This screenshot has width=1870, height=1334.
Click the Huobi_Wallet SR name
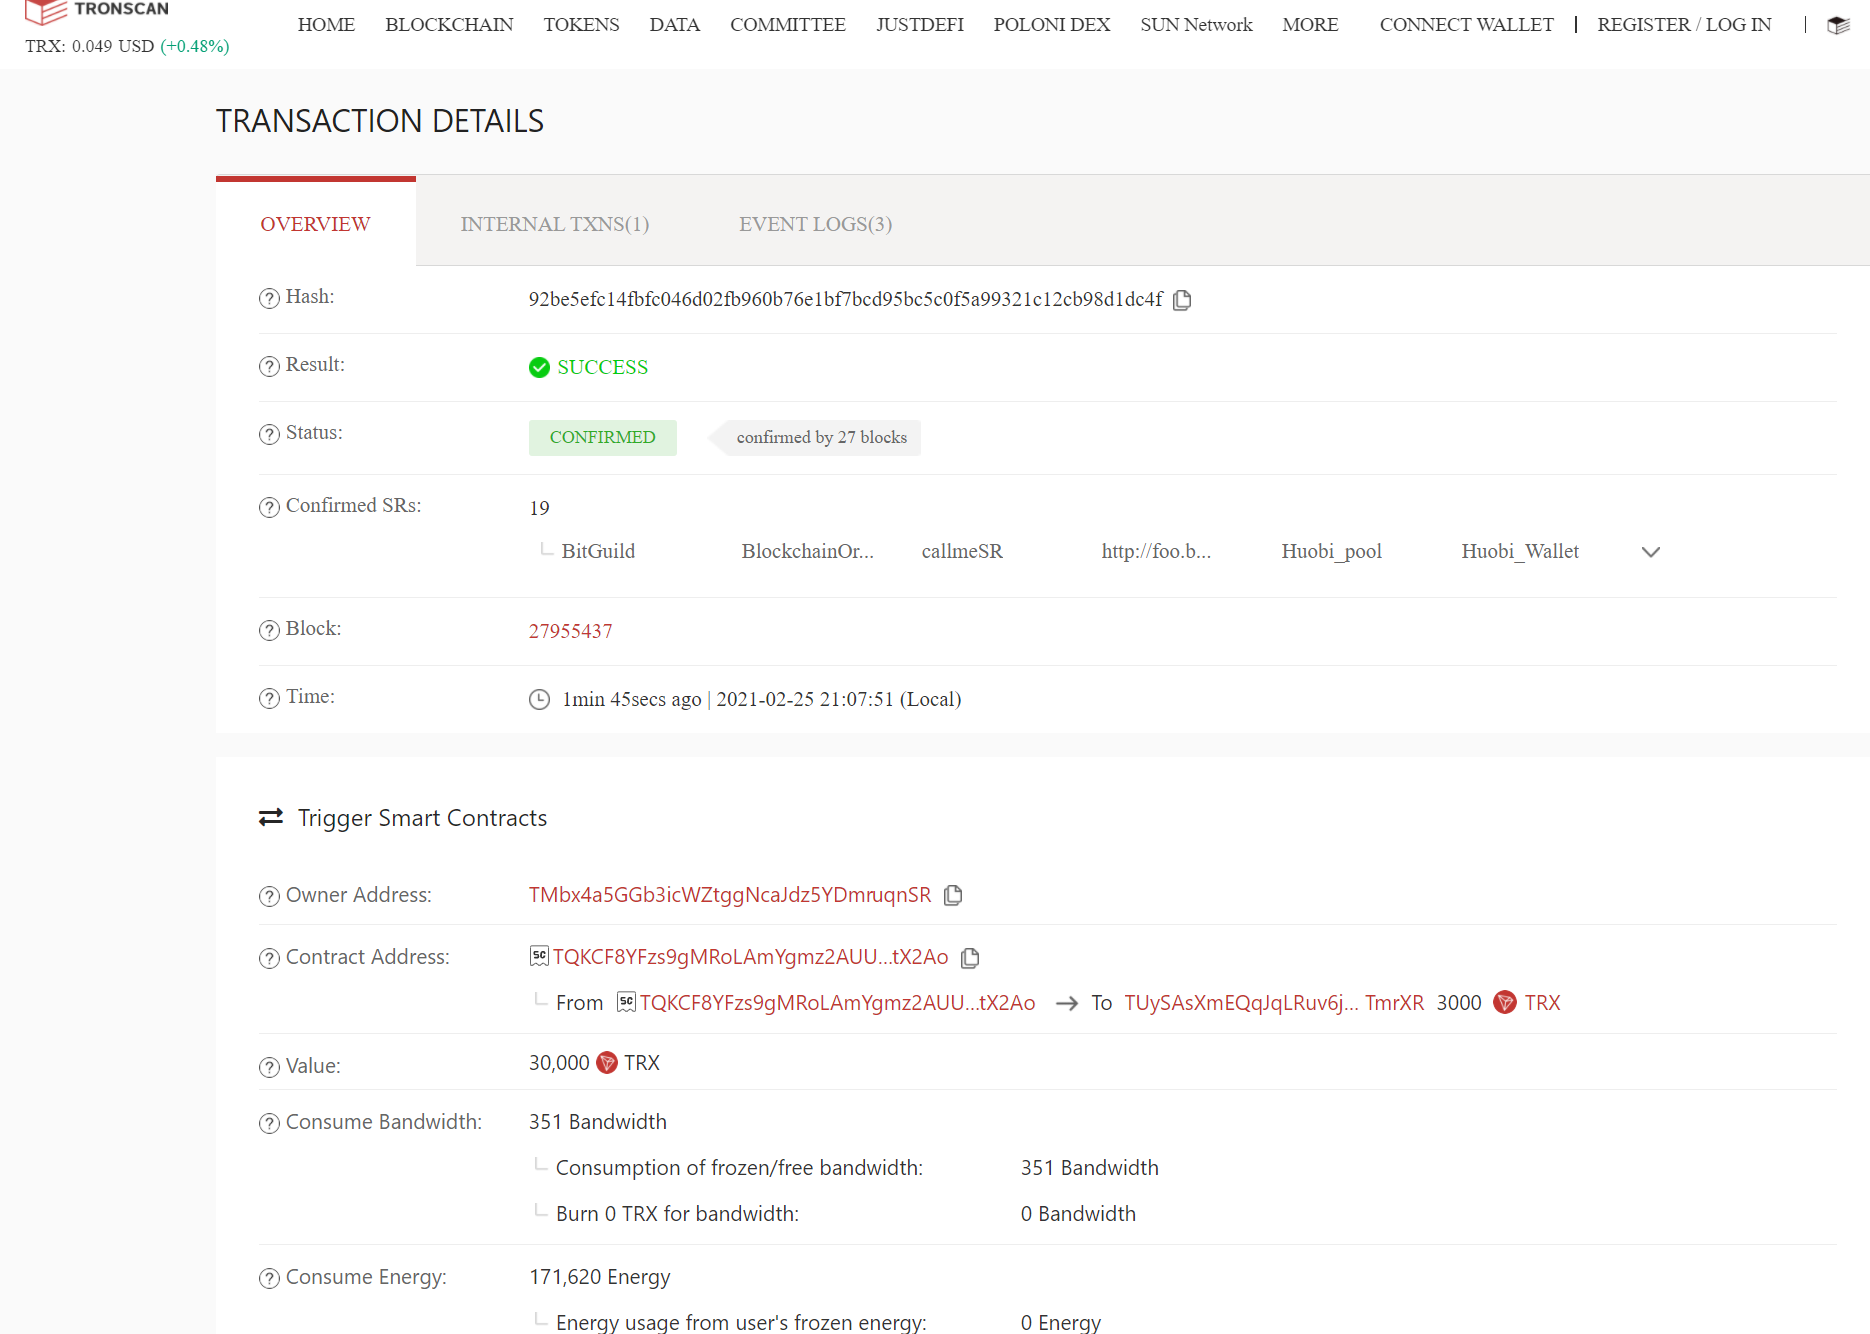[x=1520, y=551]
